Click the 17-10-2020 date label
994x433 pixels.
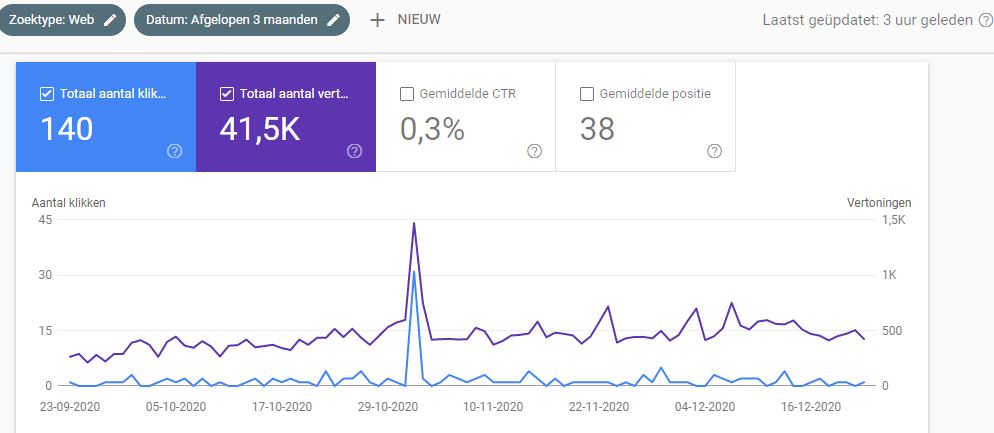coord(283,406)
